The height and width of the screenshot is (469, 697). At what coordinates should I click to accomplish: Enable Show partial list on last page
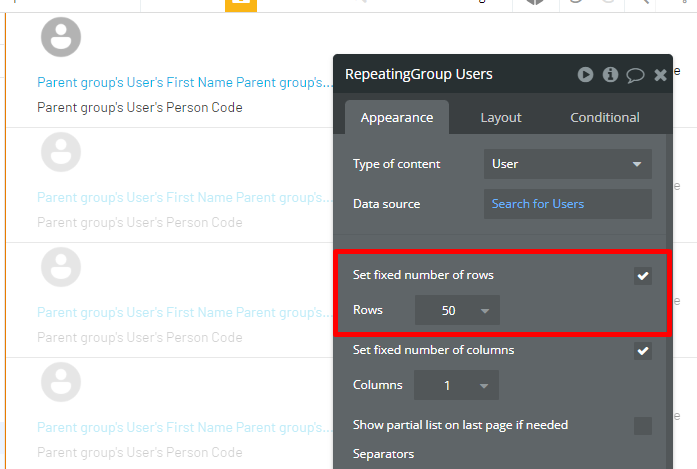[643, 426]
